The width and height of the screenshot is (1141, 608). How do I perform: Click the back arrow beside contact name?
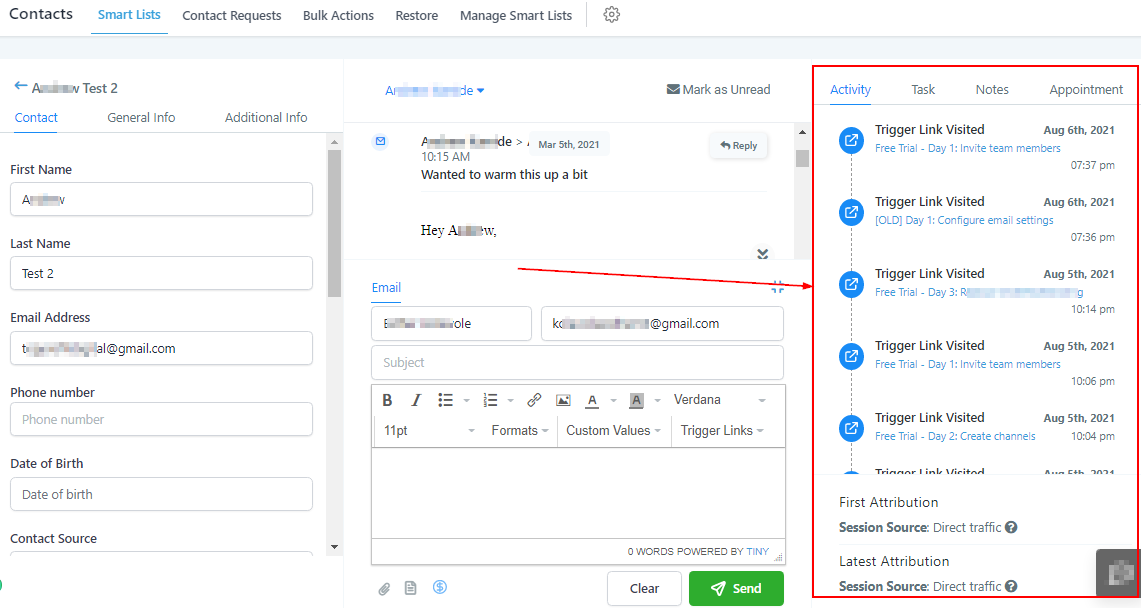[20, 87]
